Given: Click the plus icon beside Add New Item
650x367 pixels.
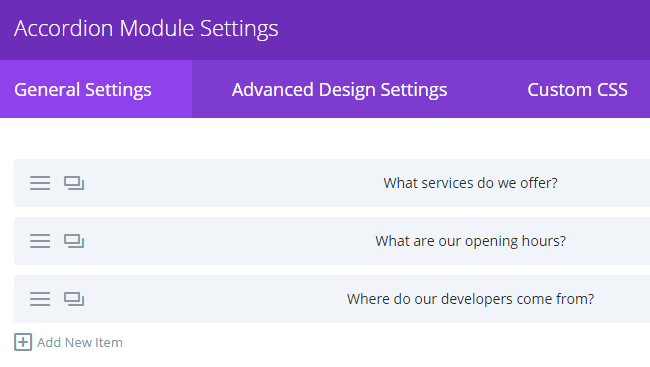Looking at the screenshot, I should [23, 342].
